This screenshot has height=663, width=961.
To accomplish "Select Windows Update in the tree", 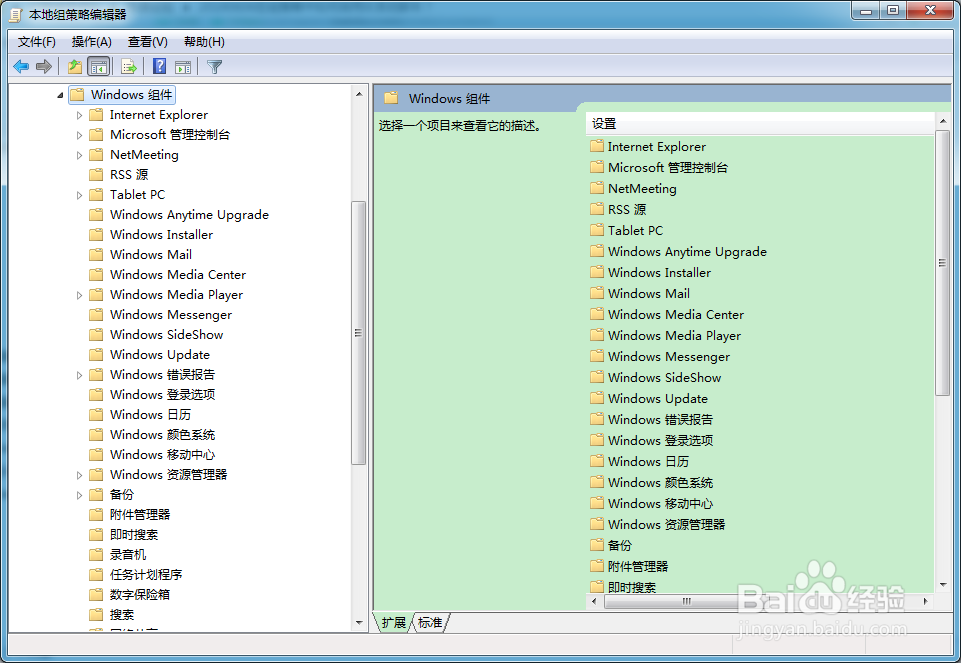I will [159, 355].
